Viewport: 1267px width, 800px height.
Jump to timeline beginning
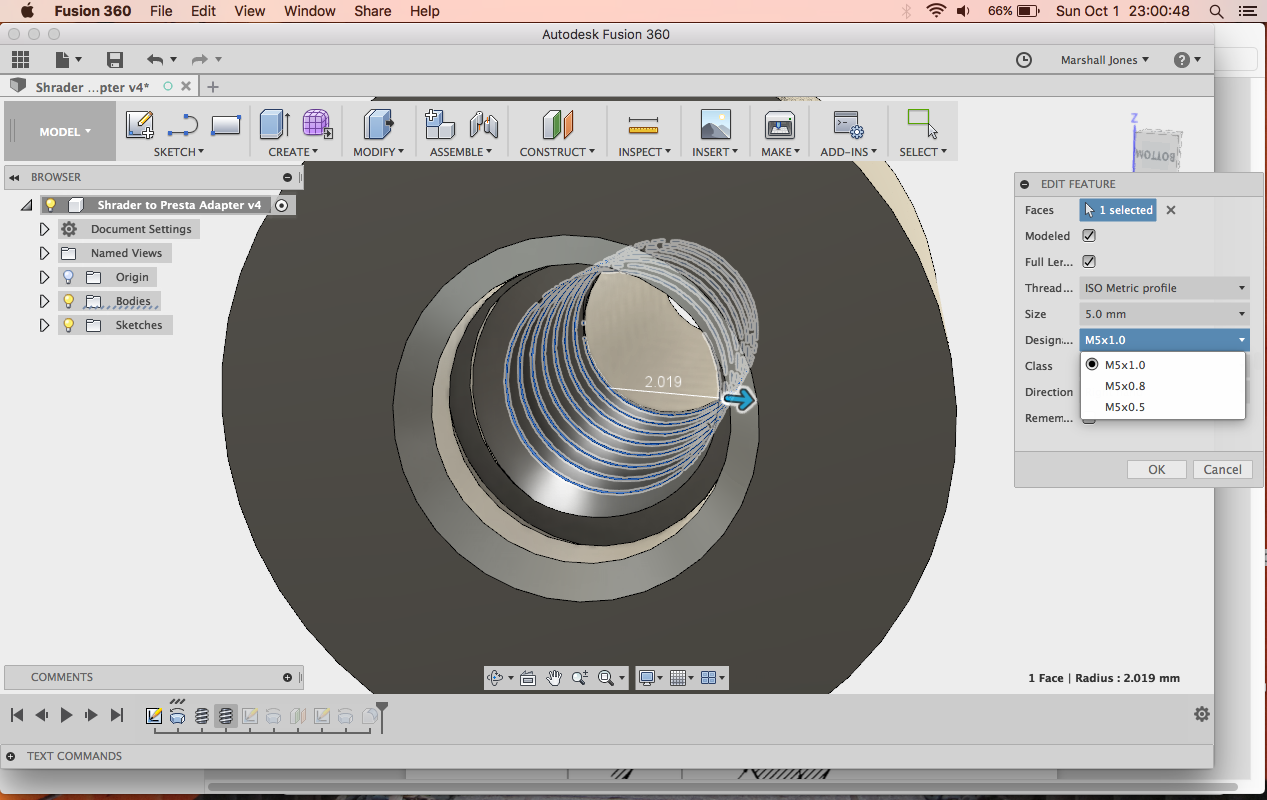tap(17, 715)
